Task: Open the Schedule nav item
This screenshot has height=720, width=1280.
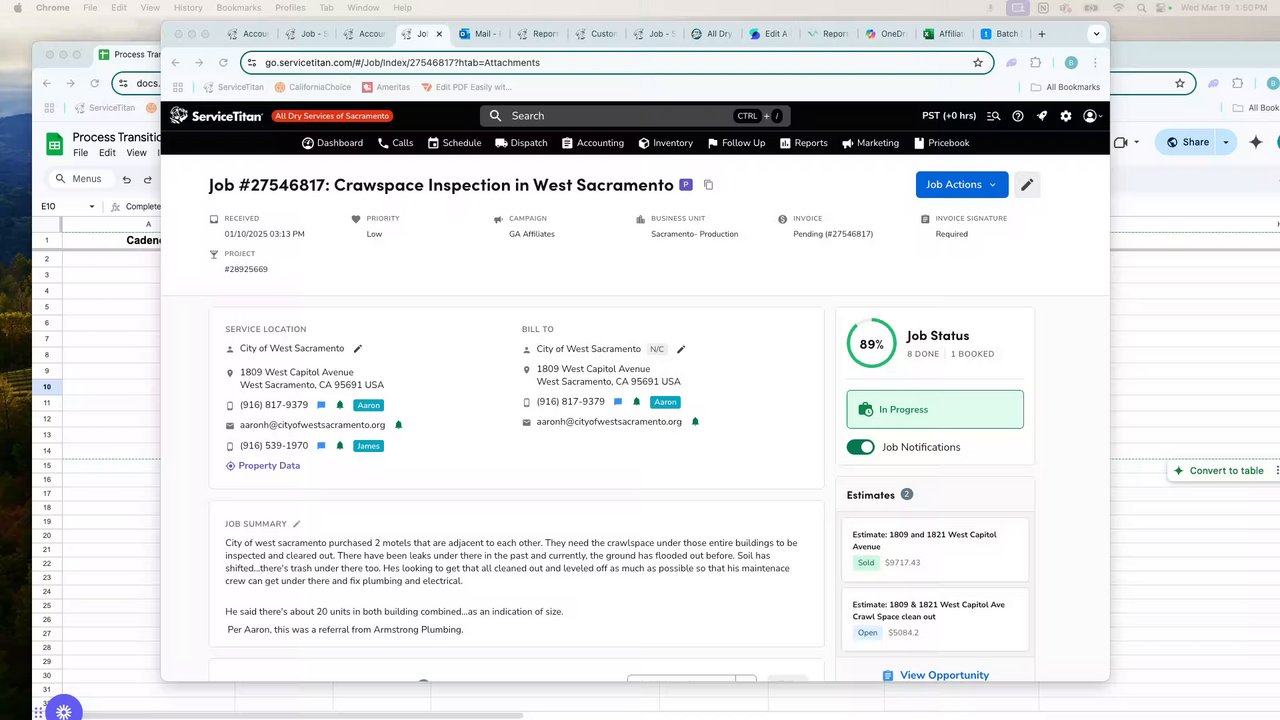Action: pyautogui.click(x=454, y=143)
